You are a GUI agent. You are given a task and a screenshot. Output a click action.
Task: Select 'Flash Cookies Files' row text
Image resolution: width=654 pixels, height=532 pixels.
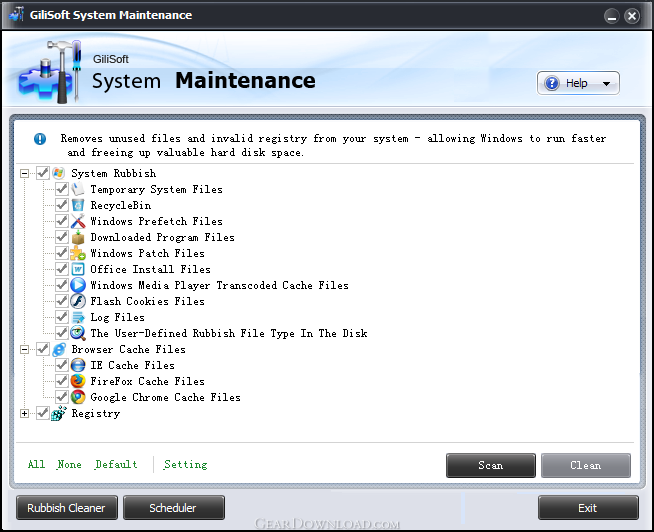click(x=147, y=301)
